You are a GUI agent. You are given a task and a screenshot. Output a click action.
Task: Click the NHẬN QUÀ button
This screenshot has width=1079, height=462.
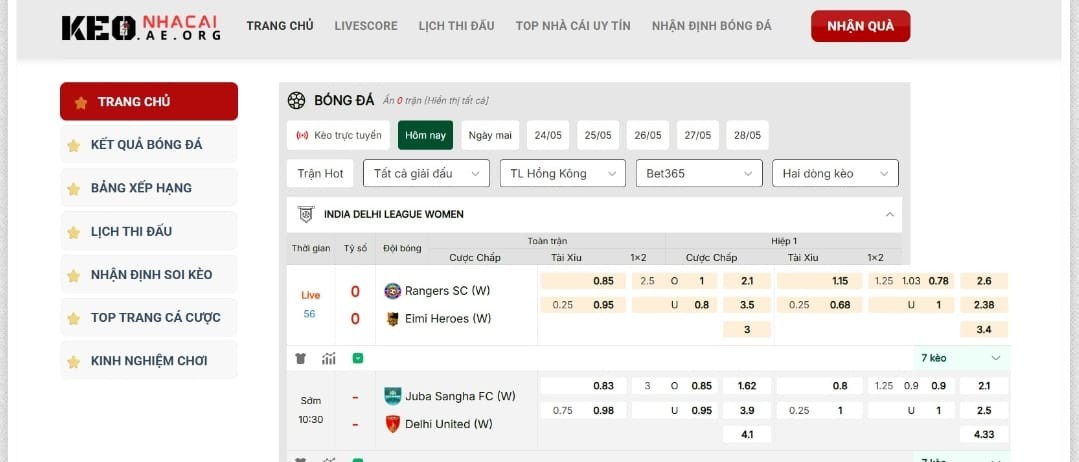[x=860, y=26]
